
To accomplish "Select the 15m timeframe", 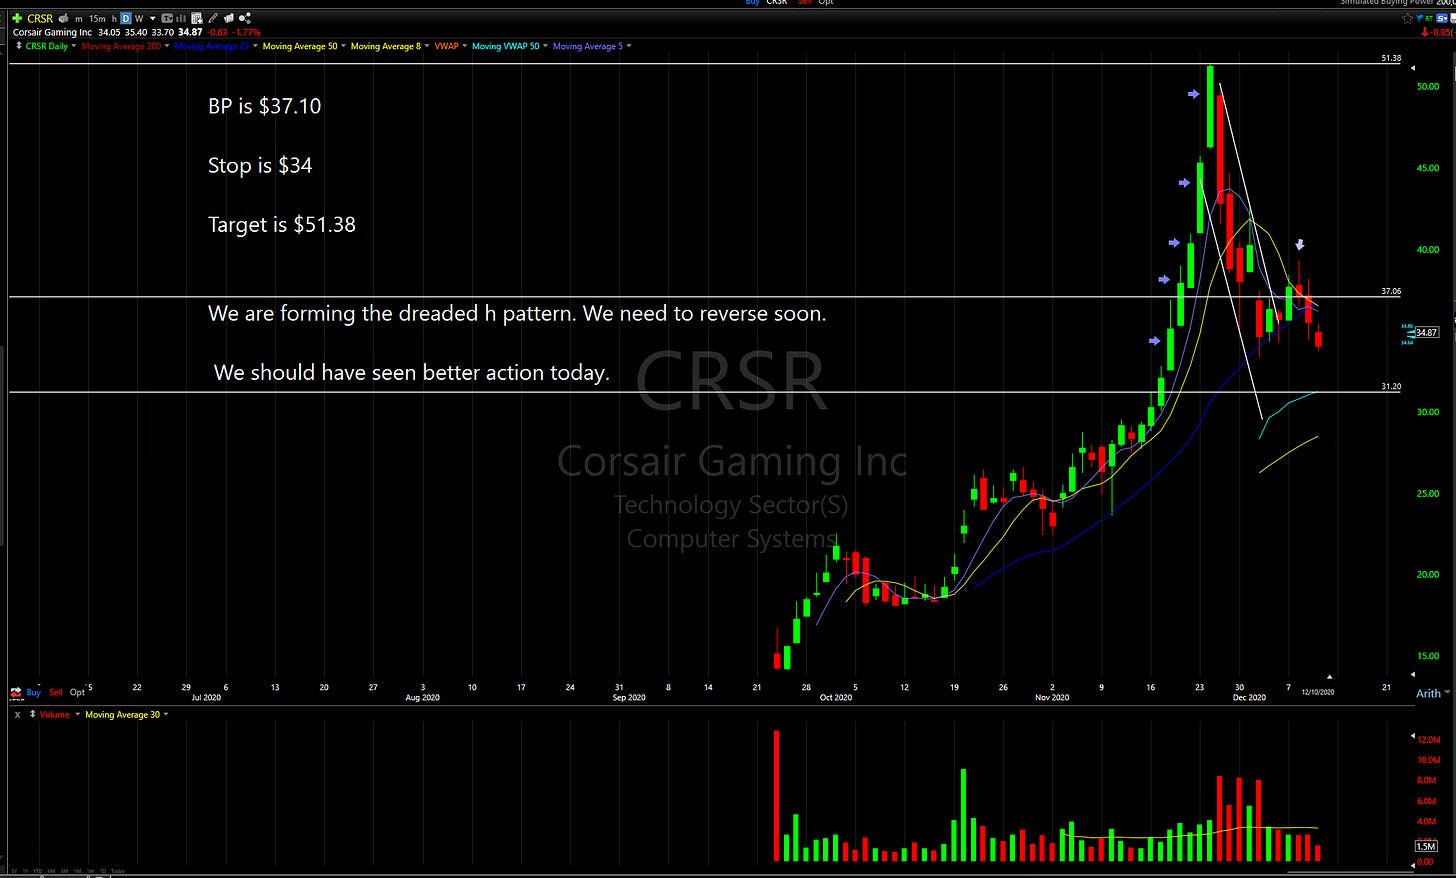I will coord(97,19).
